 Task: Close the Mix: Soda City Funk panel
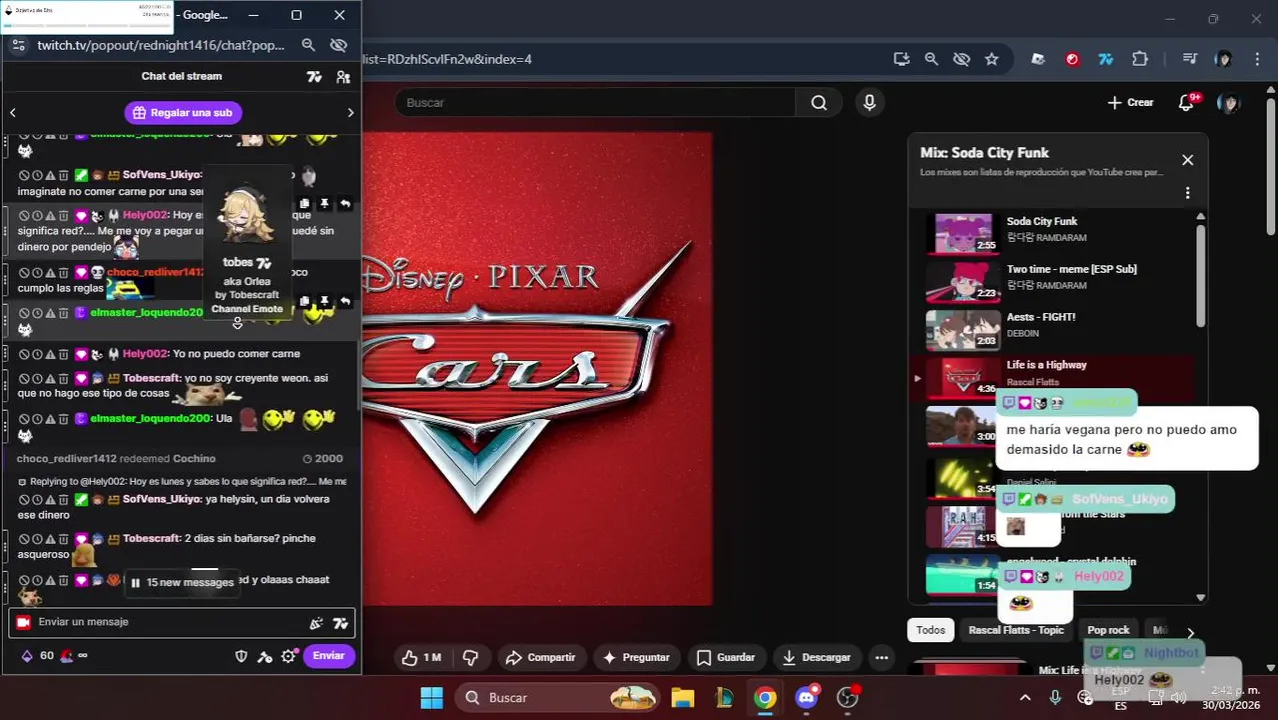point(1187,160)
